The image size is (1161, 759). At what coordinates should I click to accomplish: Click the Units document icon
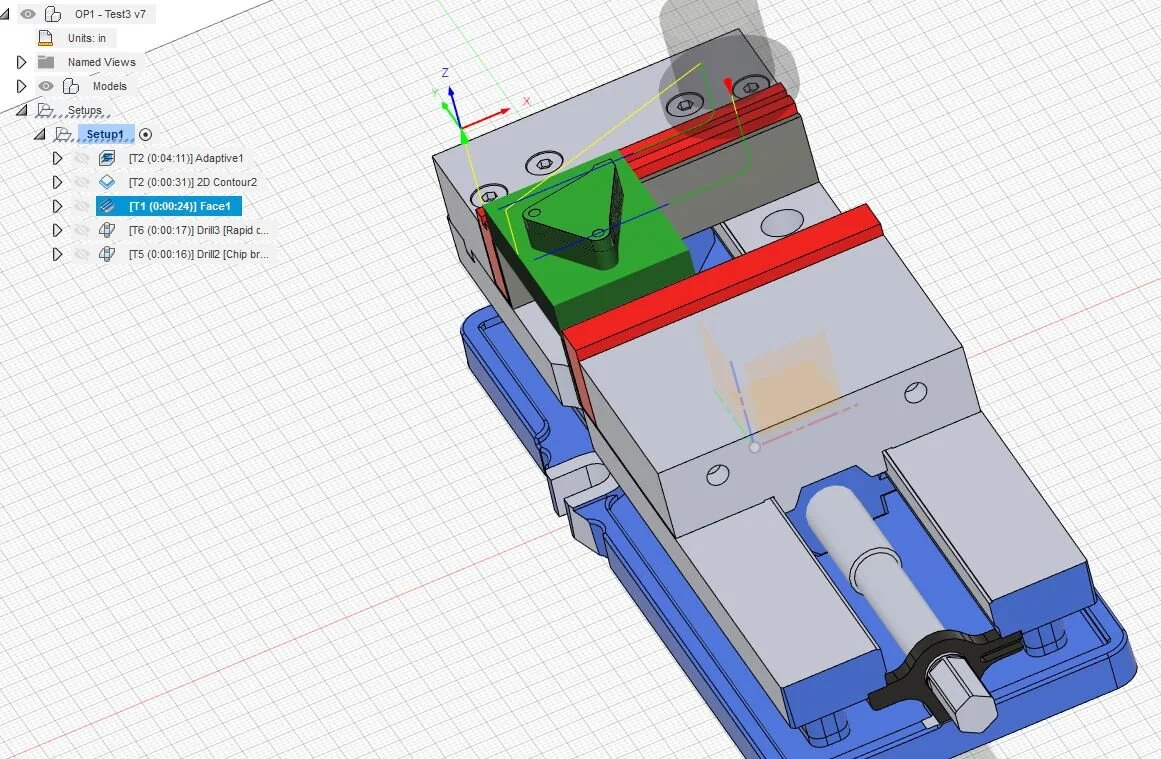(x=45, y=38)
